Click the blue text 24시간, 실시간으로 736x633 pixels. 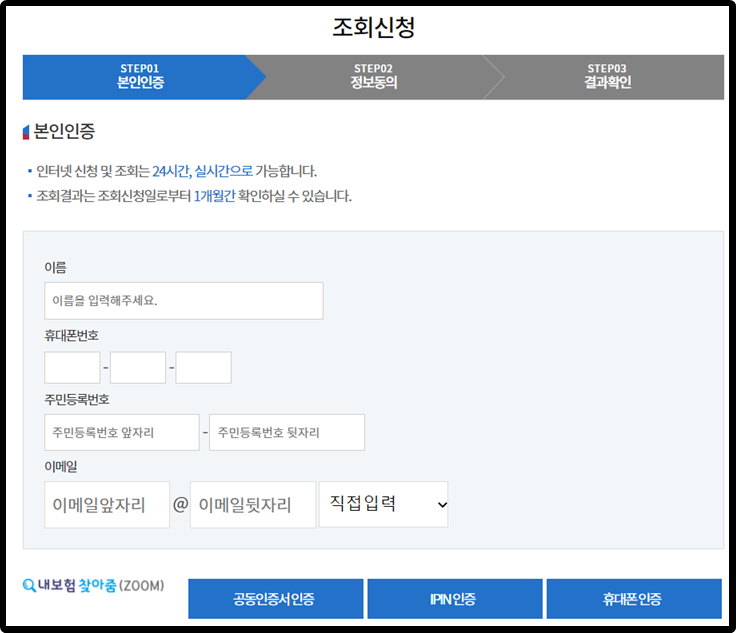coord(202,171)
